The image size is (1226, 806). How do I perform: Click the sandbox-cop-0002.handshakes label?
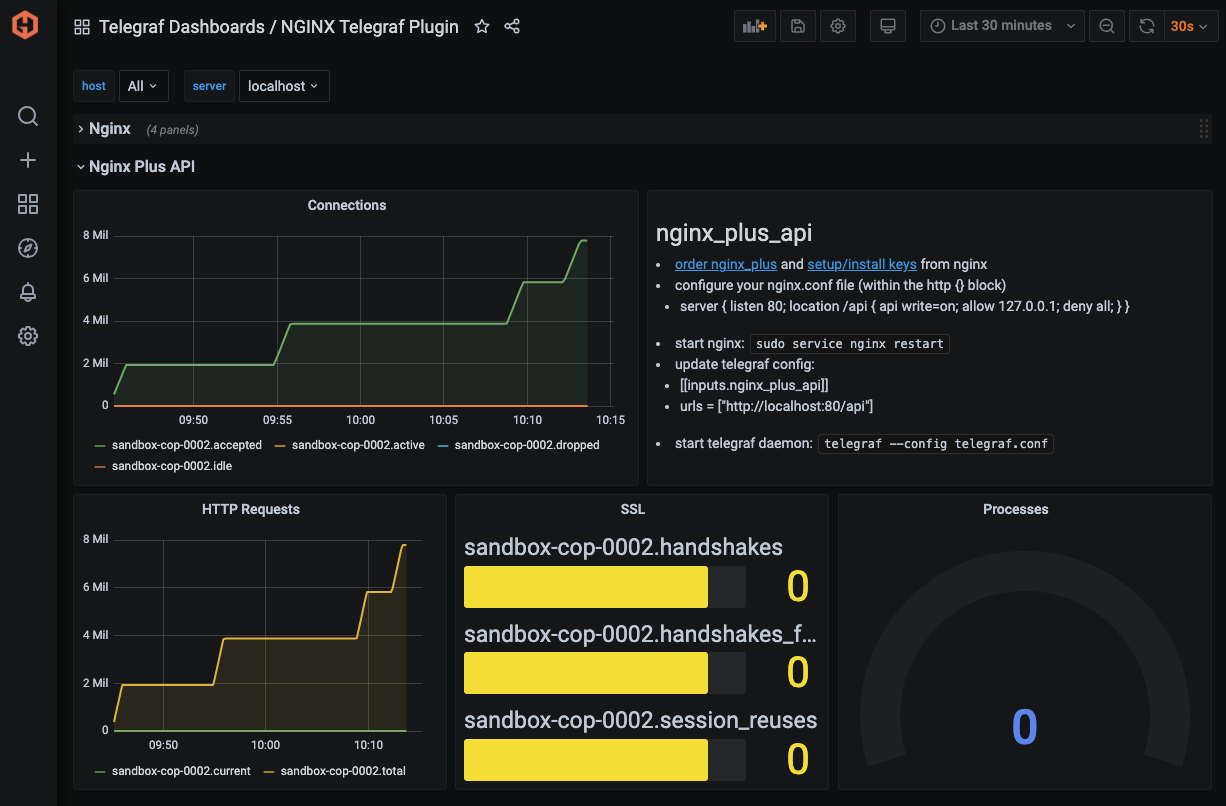(x=624, y=547)
